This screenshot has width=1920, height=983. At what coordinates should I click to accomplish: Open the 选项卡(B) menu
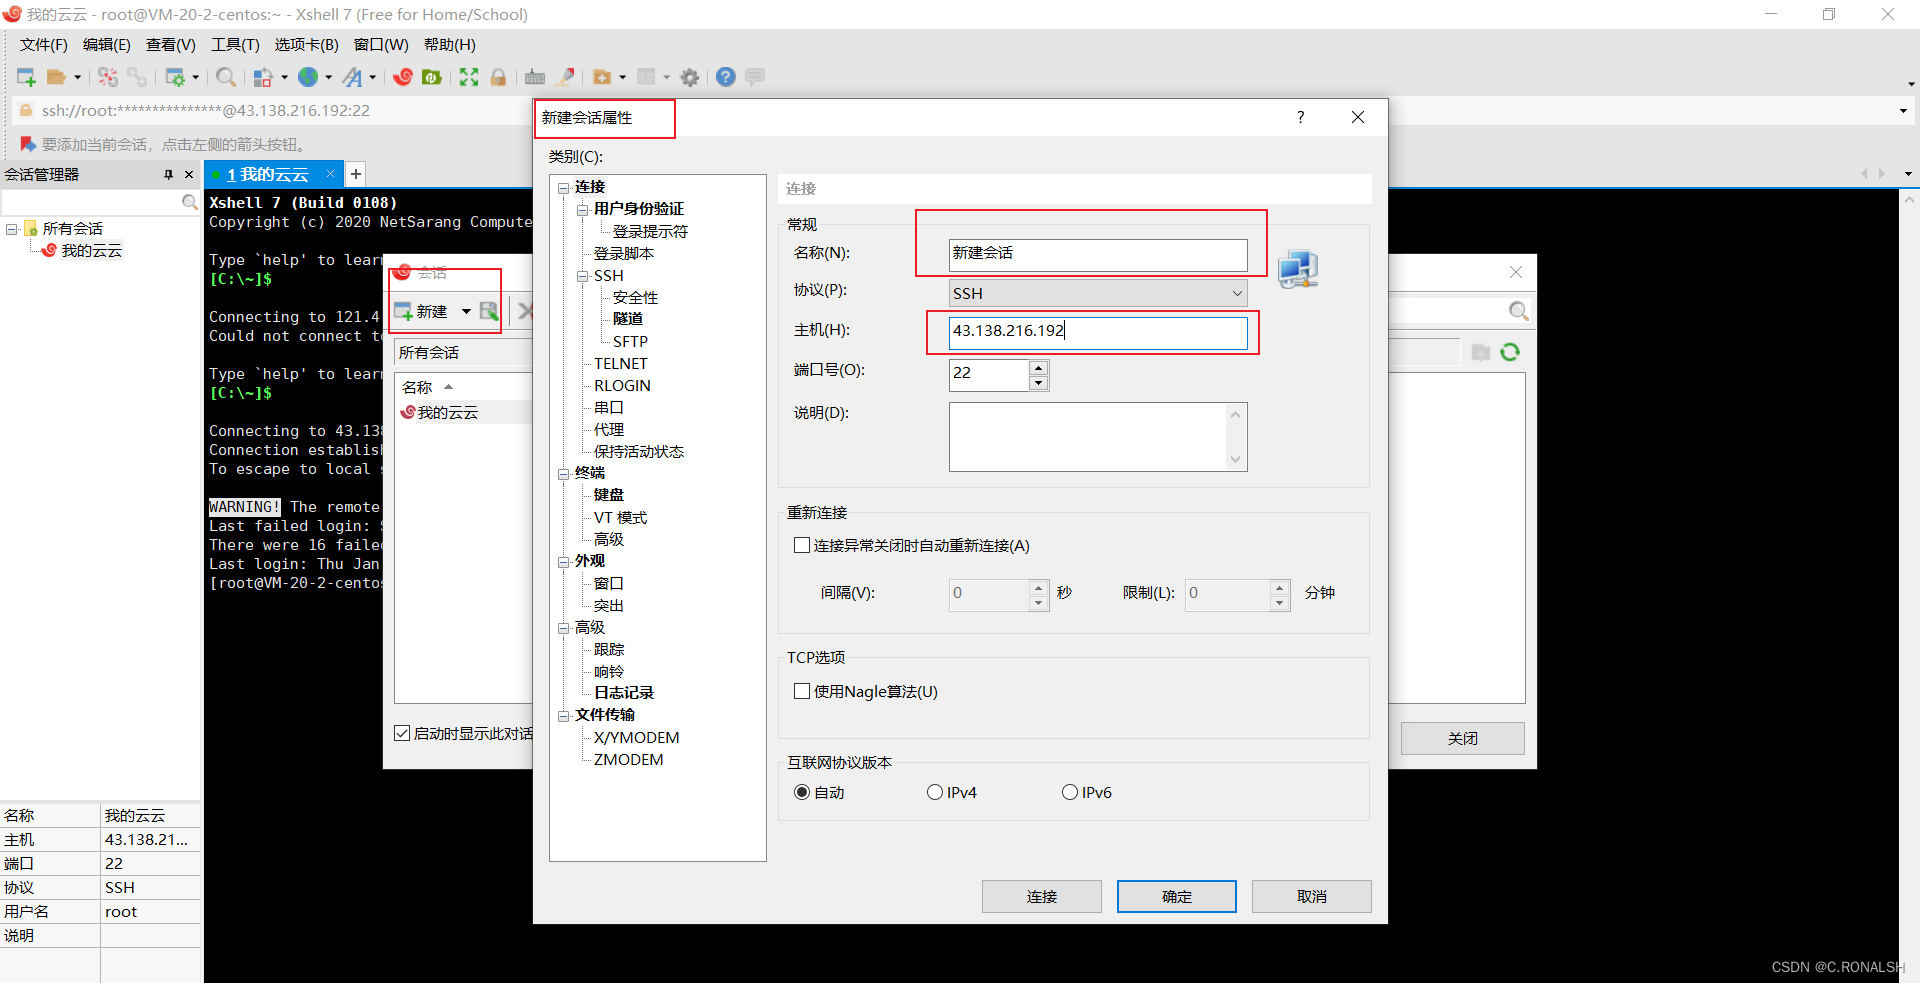tap(306, 45)
